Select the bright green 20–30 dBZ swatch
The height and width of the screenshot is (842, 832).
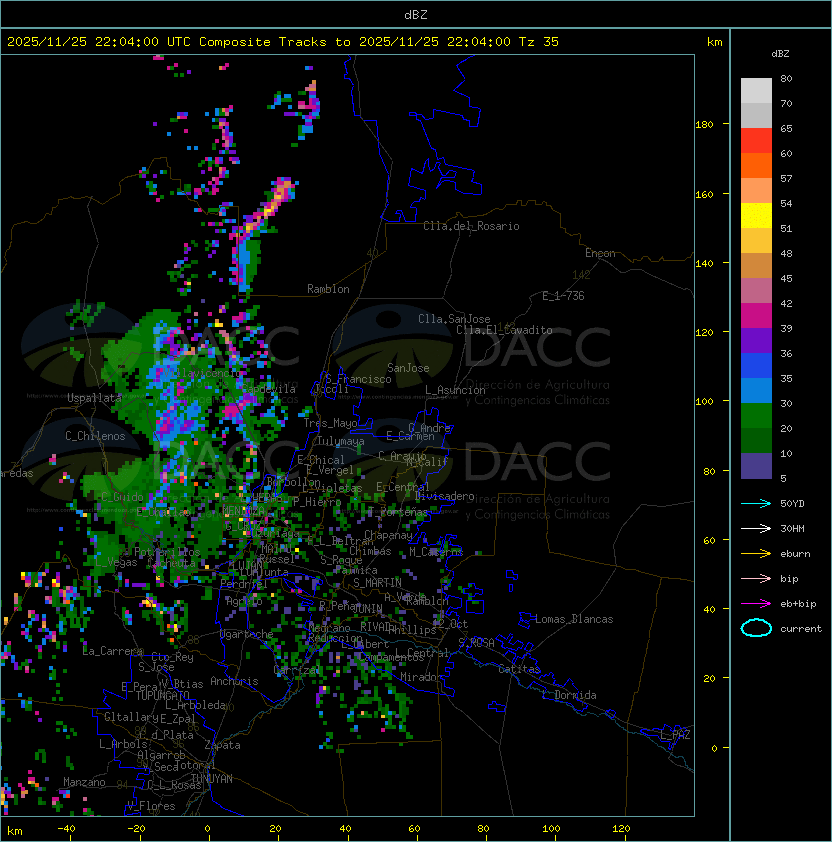click(x=756, y=416)
